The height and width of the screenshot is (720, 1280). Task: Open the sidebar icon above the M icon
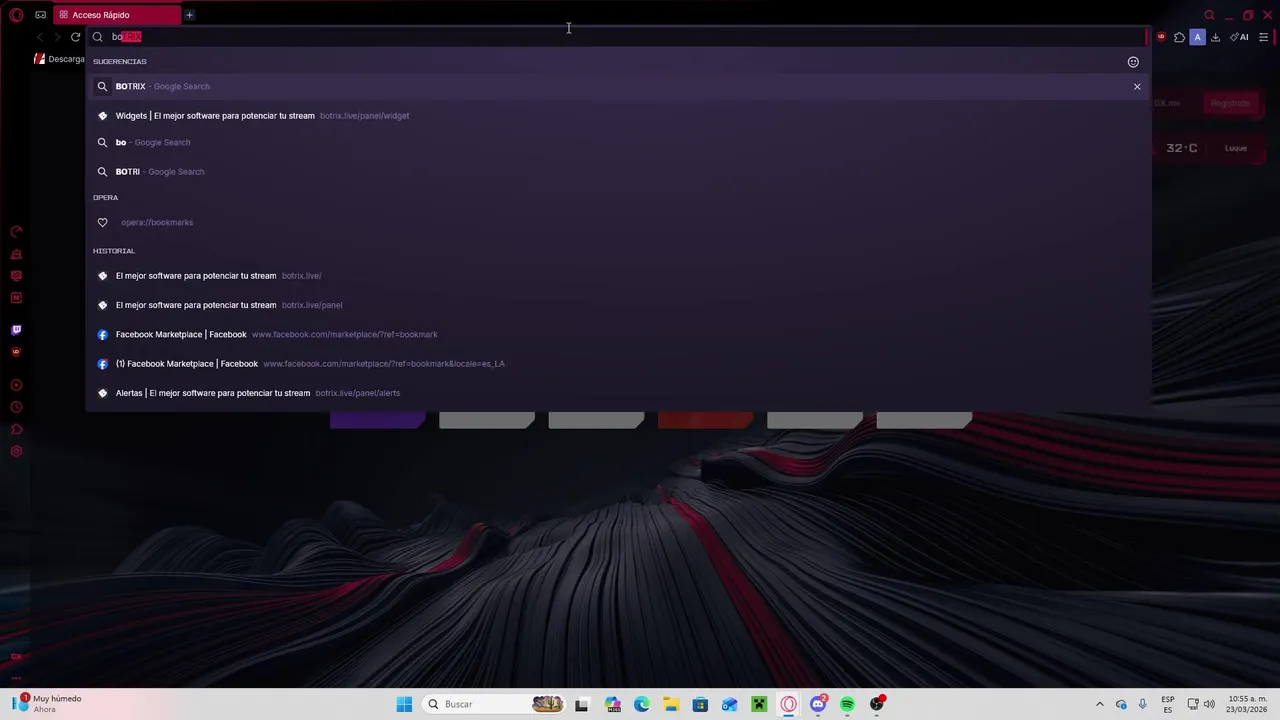[16, 276]
